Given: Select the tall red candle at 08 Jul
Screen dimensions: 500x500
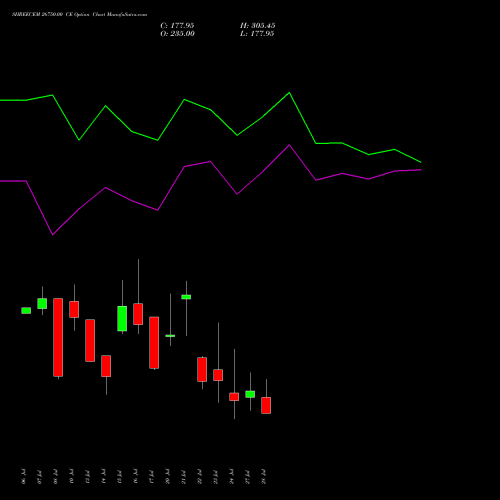Looking at the screenshot, I should click(58, 337).
